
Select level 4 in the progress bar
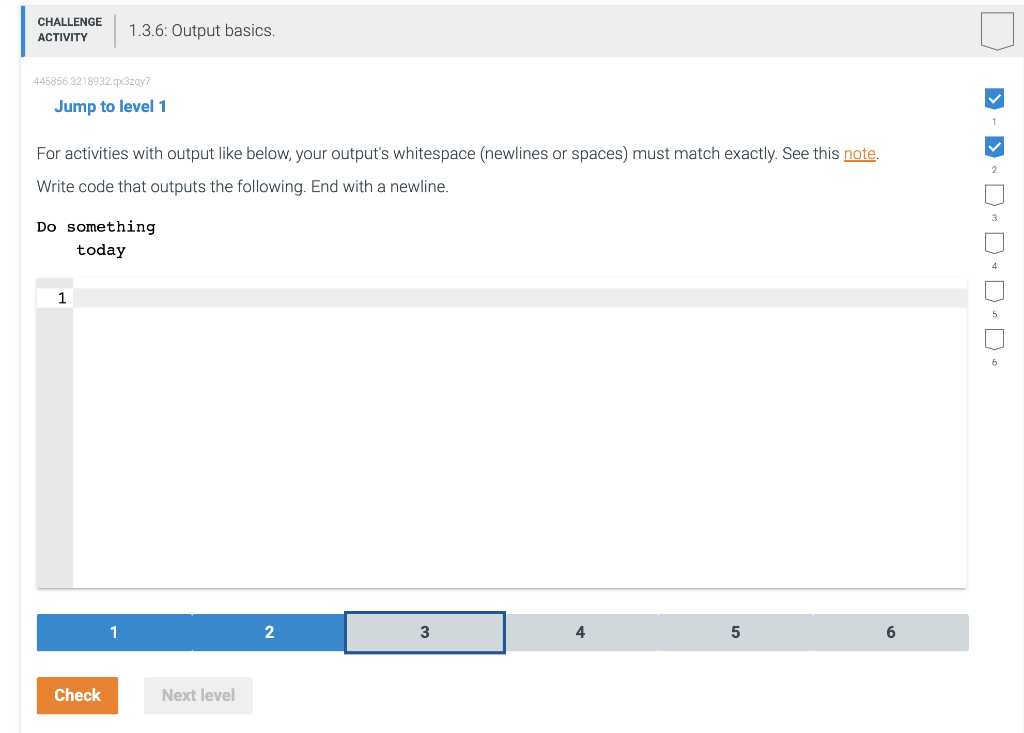click(x=580, y=632)
